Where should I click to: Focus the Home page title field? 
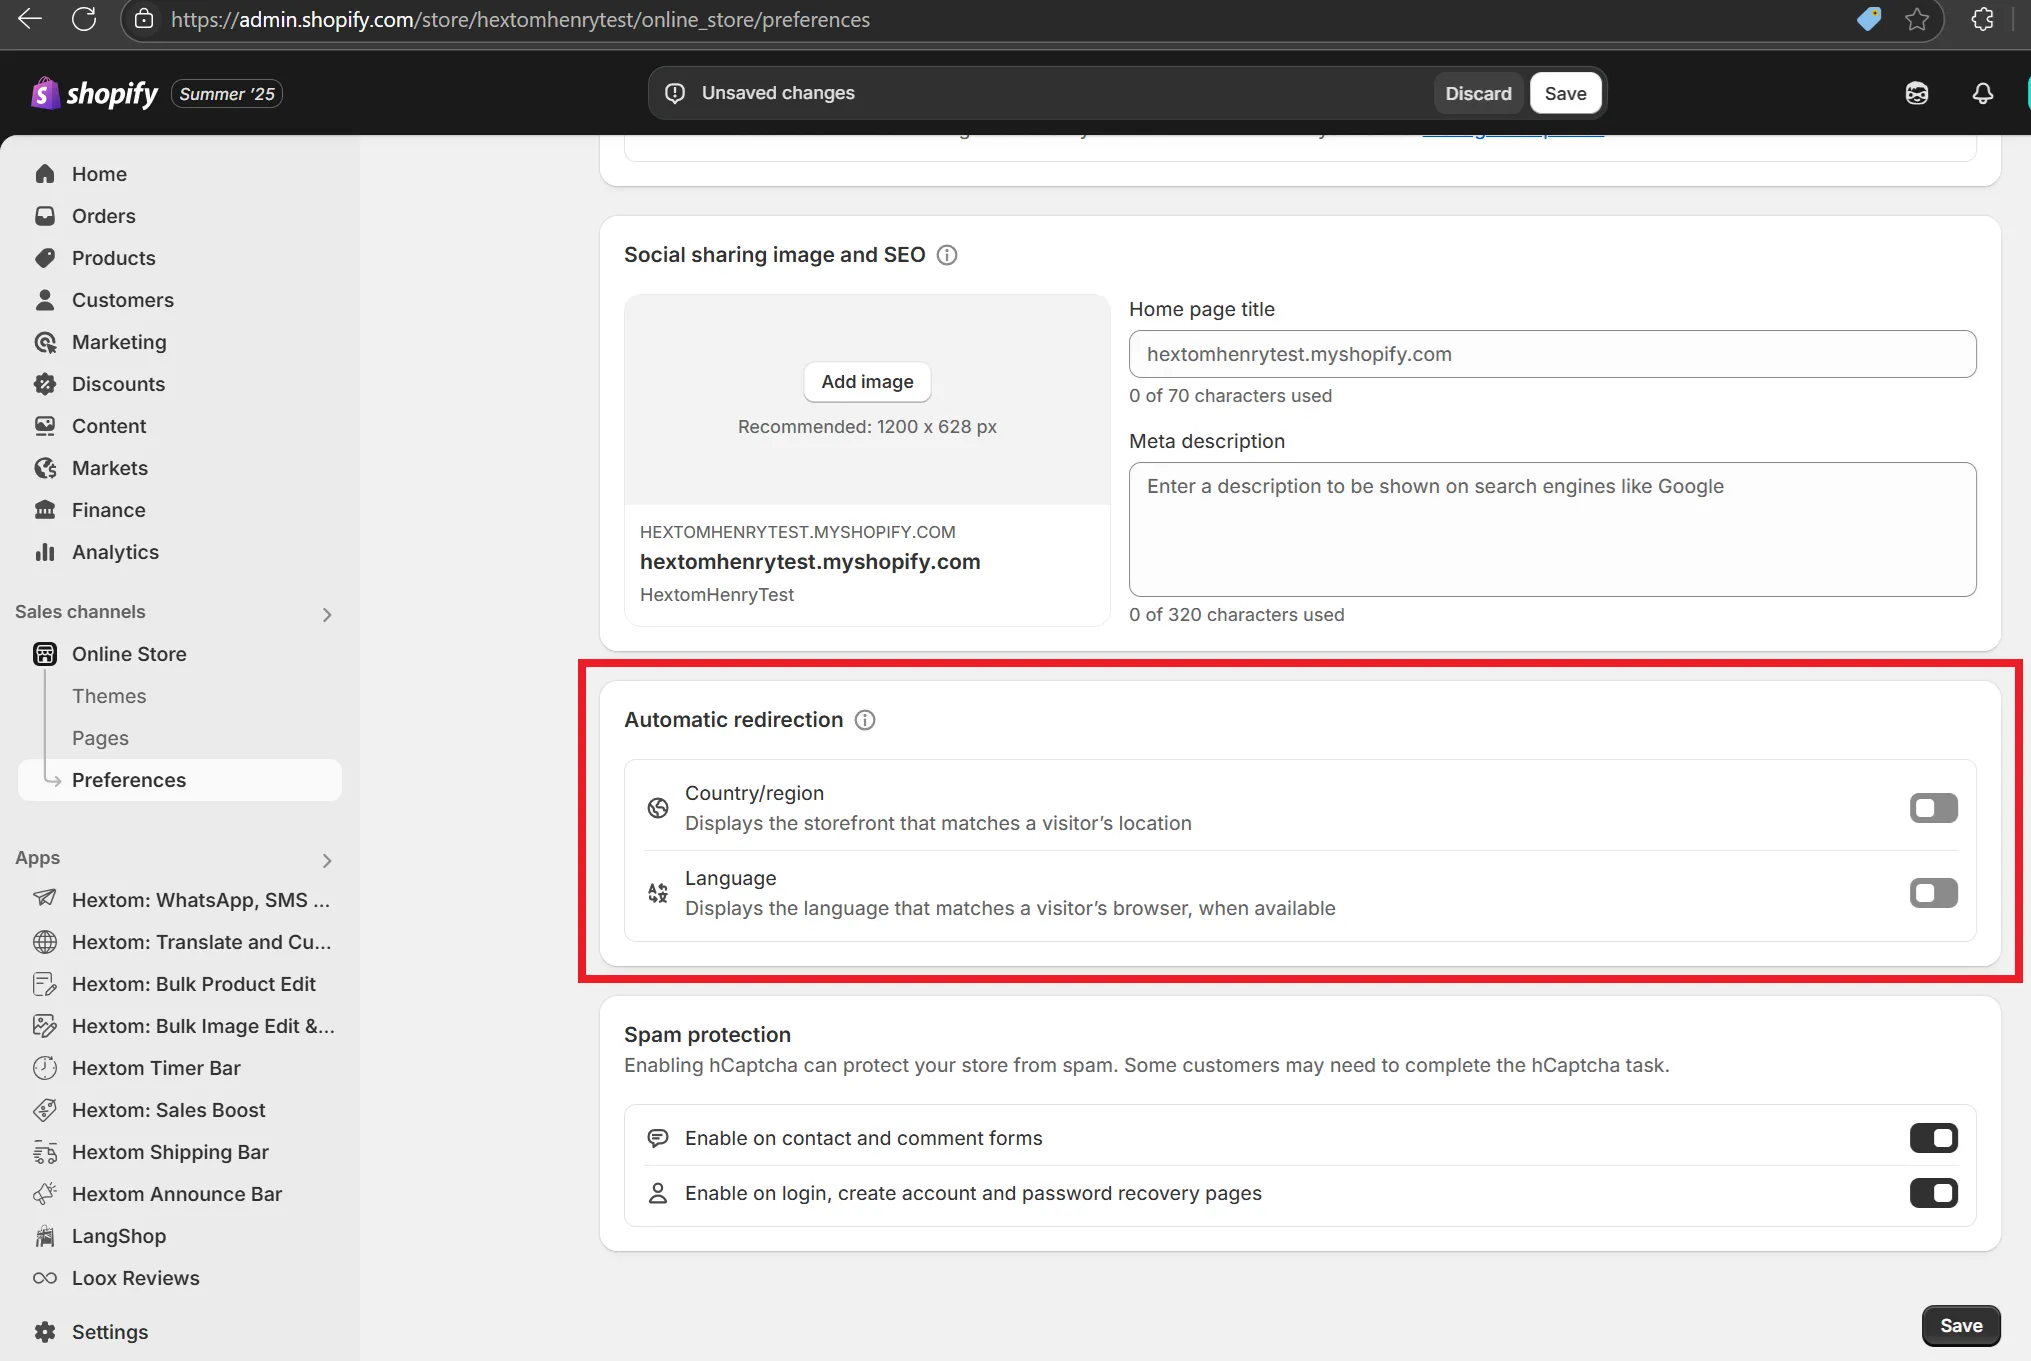[1552, 354]
